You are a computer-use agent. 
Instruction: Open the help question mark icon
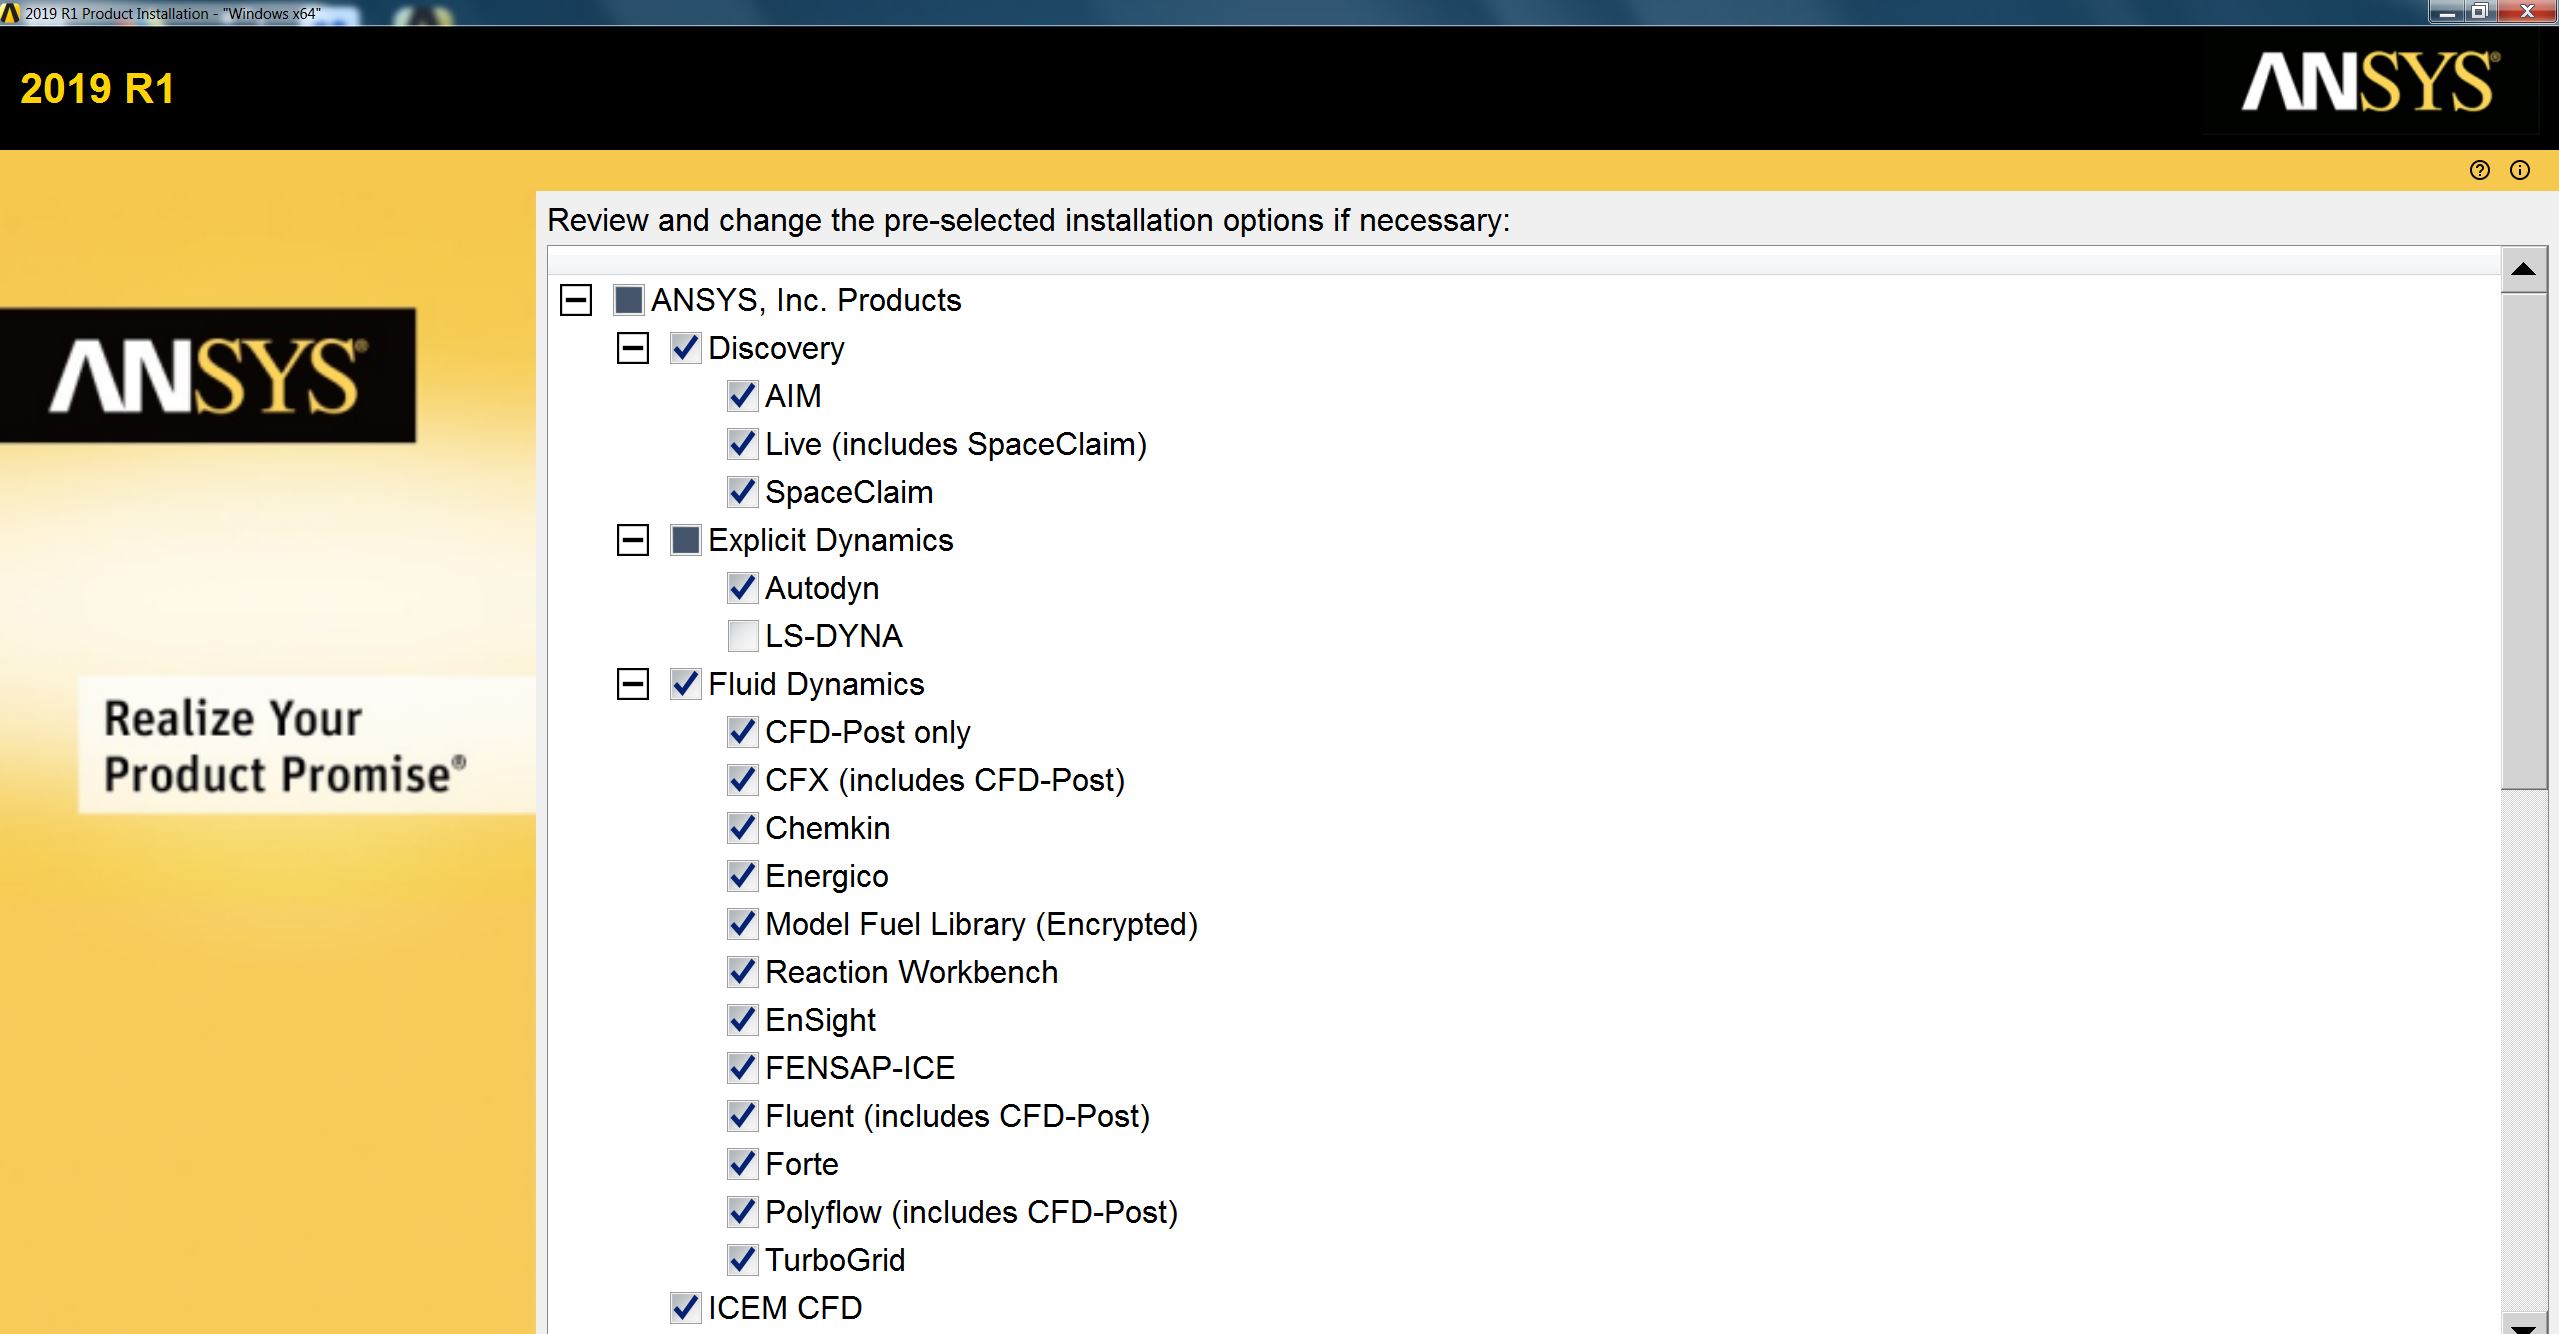coord(2479,170)
